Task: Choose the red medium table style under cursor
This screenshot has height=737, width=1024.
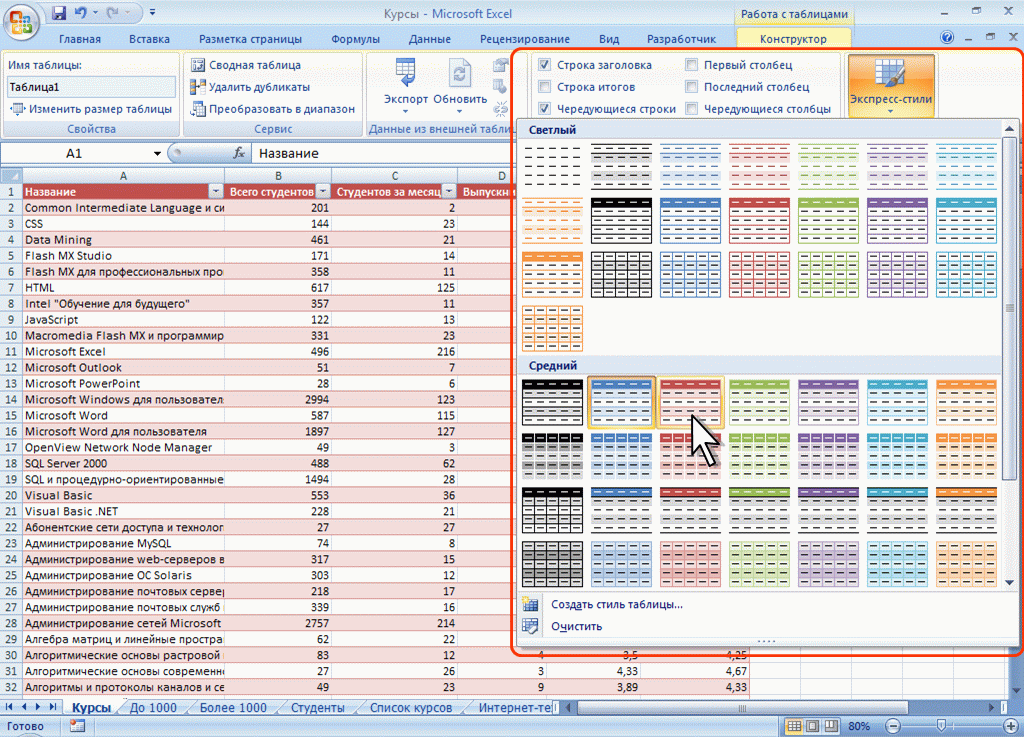Action: tap(690, 402)
